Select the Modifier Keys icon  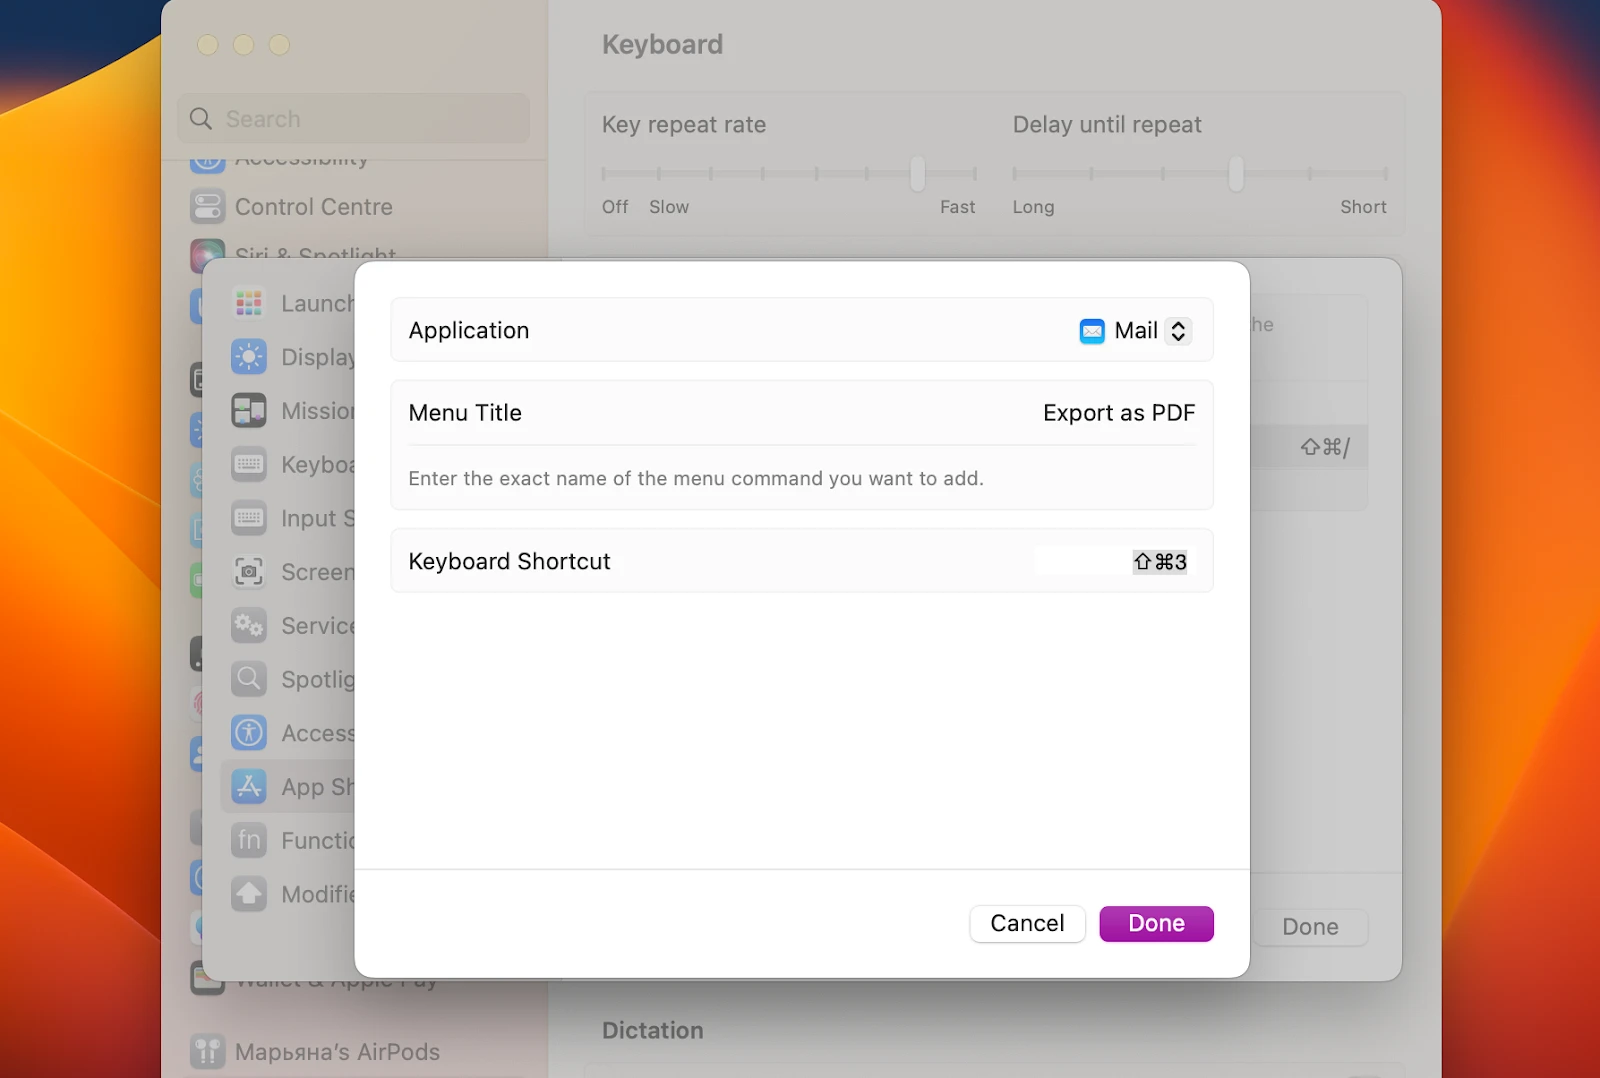(249, 894)
